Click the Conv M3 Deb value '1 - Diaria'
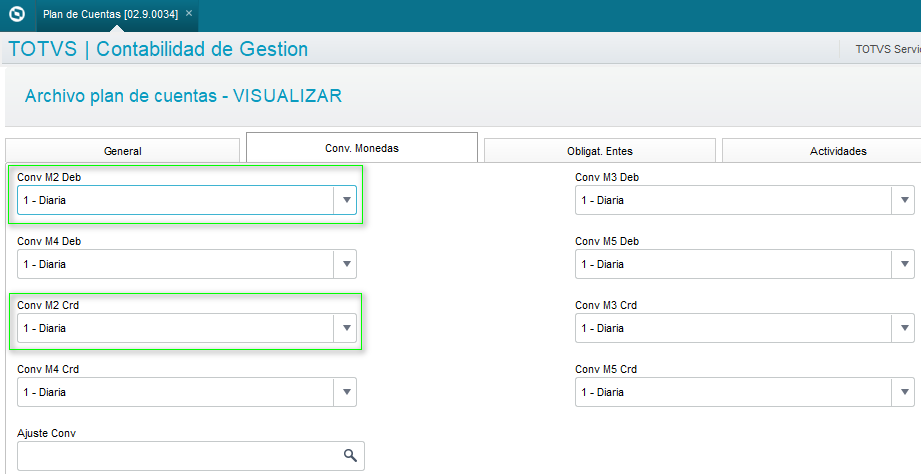This screenshot has width=921, height=474. click(603, 200)
